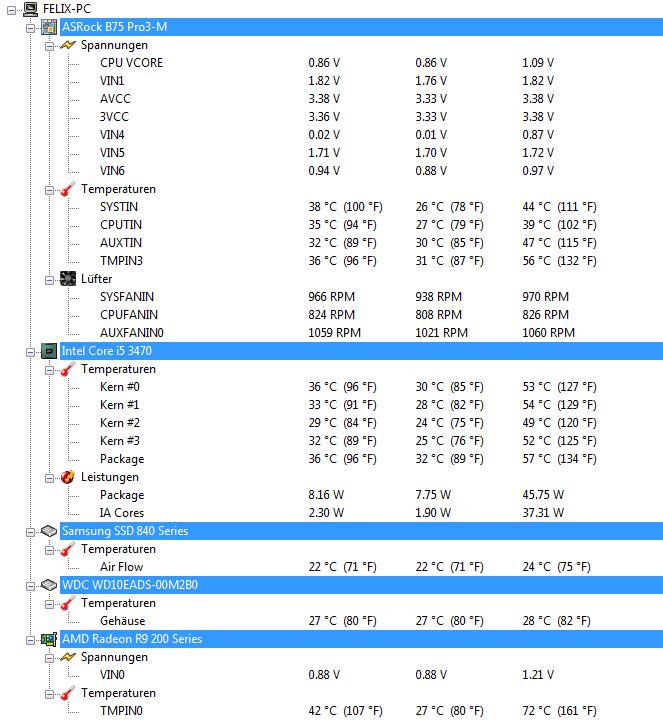Select the VIN4 voltage entry
The height and width of the screenshot is (724, 663).
[112, 135]
